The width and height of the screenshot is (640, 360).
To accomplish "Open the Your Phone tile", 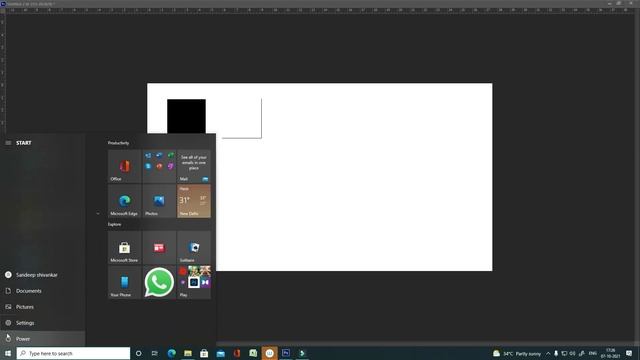I will pos(124,282).
